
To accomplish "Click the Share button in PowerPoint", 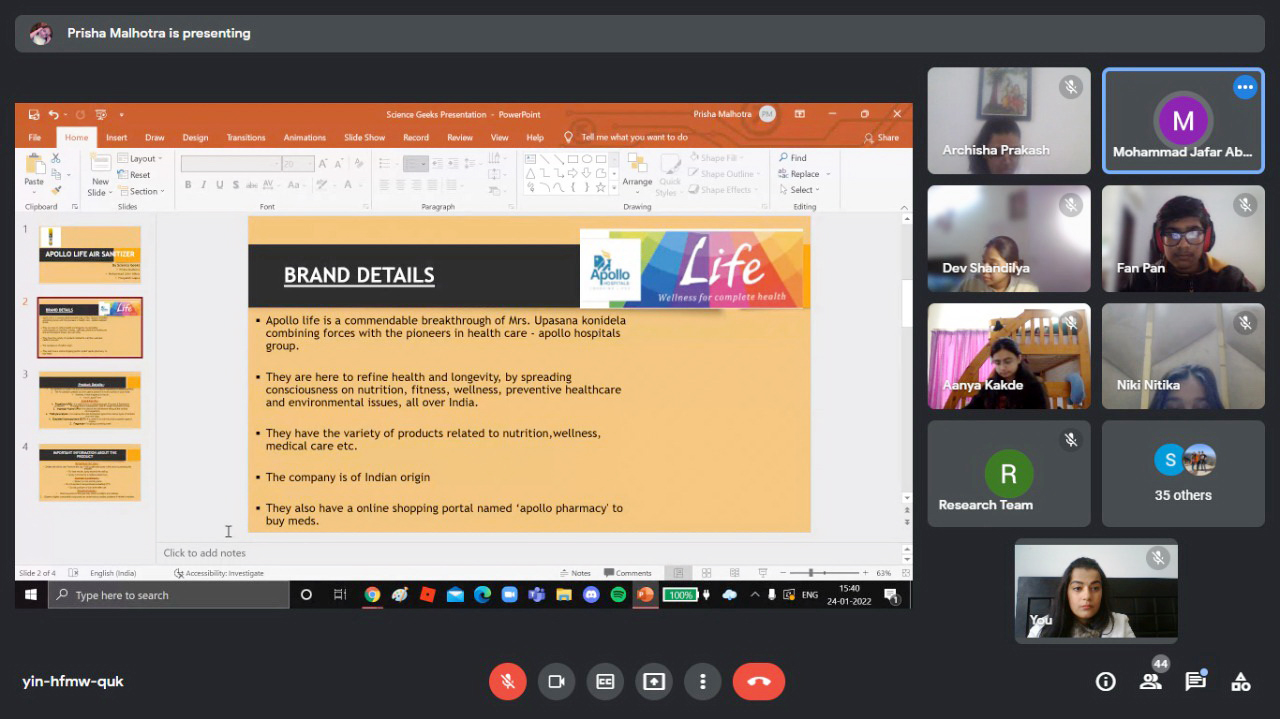I will [882, 137].
